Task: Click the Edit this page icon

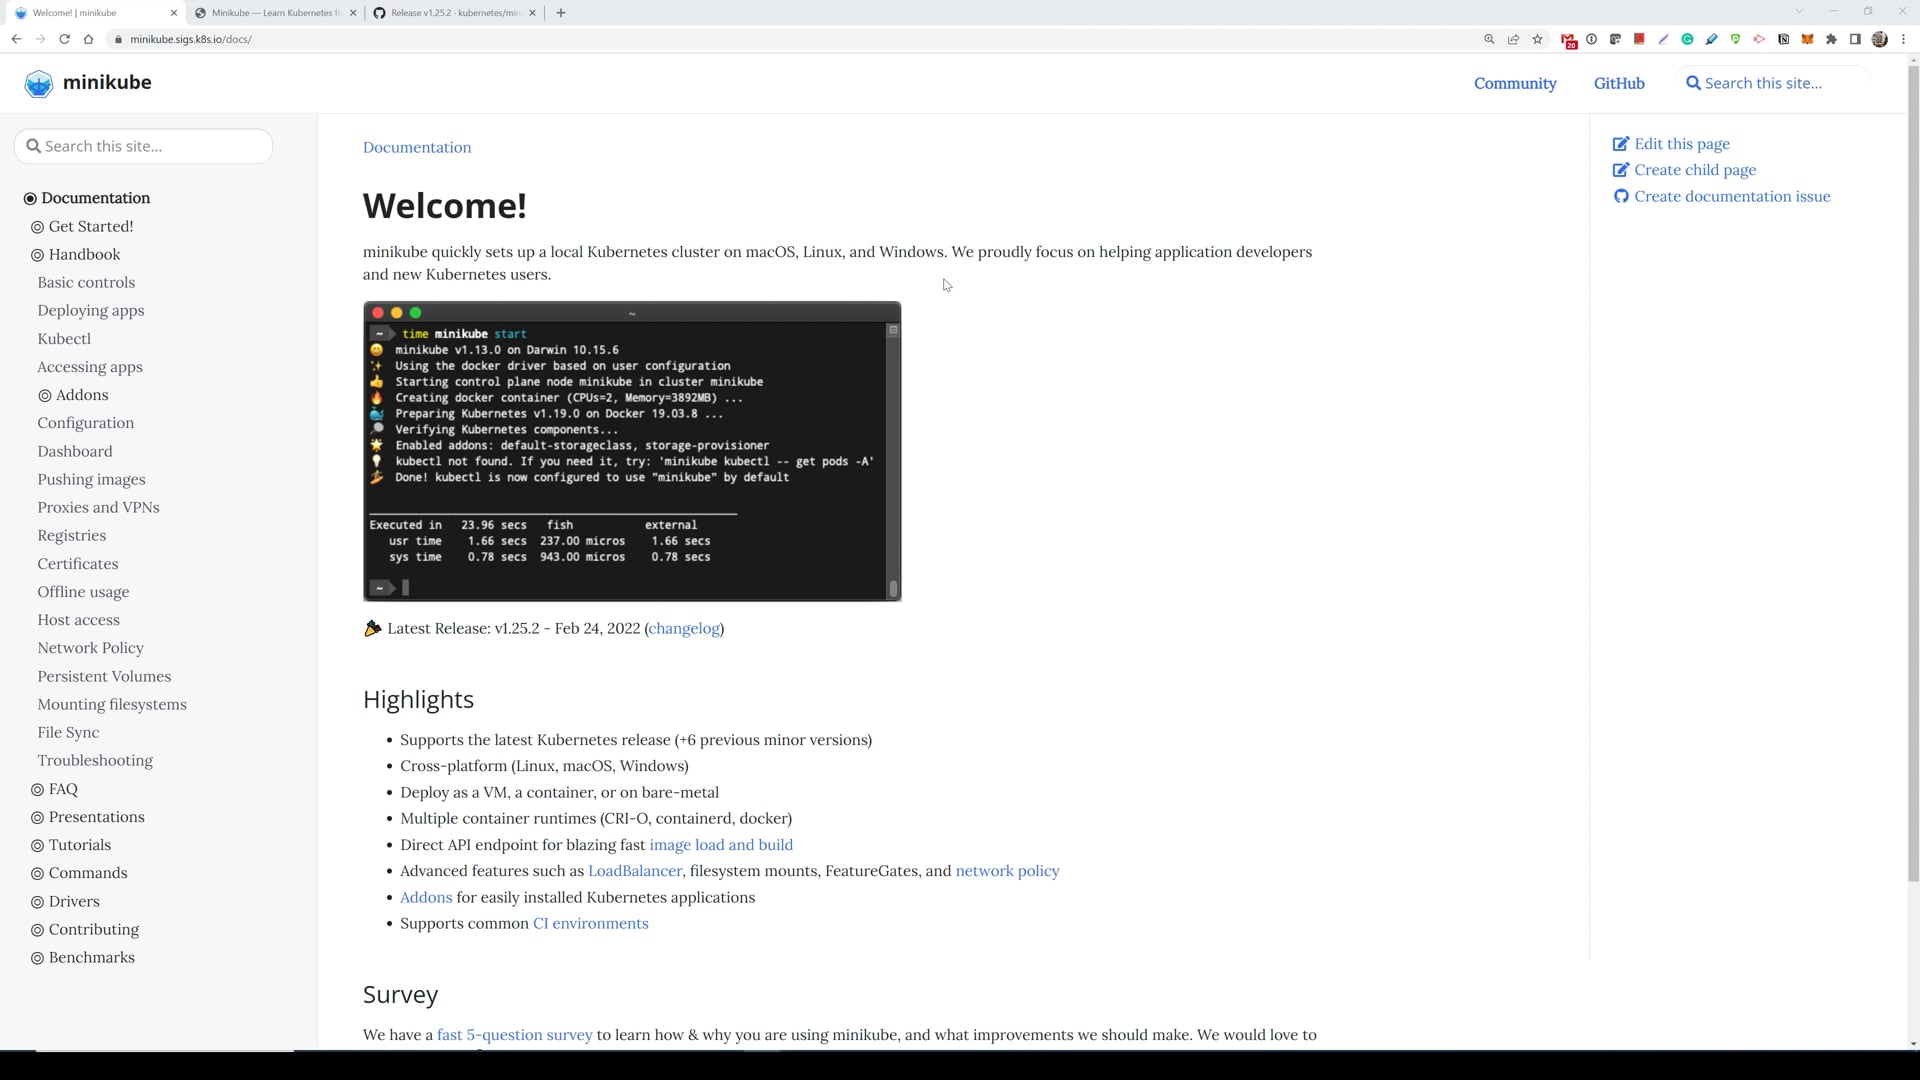Action: tap(1621, 144)
